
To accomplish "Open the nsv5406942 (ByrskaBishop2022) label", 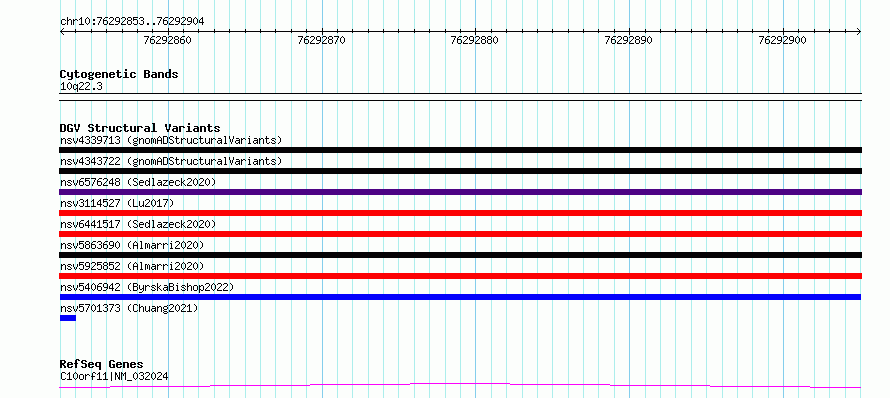I will click(146, 287).
